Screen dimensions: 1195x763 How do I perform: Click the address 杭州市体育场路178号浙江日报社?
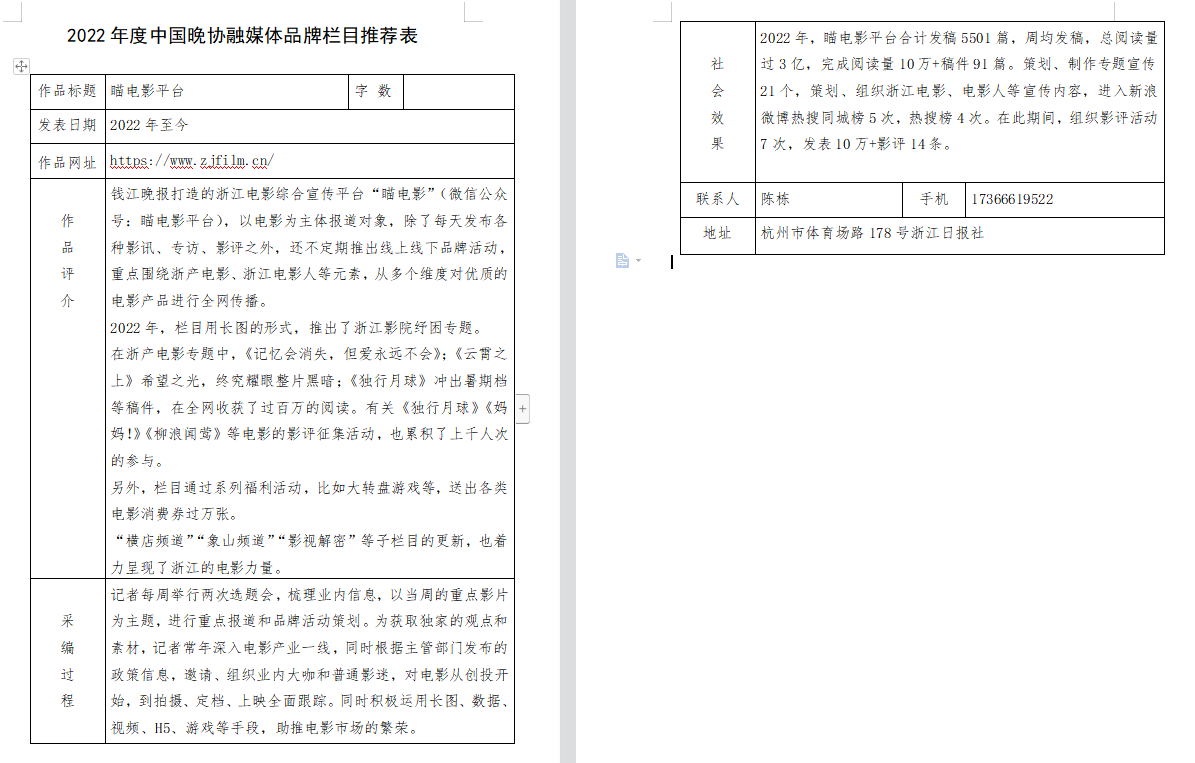(873, 233)
